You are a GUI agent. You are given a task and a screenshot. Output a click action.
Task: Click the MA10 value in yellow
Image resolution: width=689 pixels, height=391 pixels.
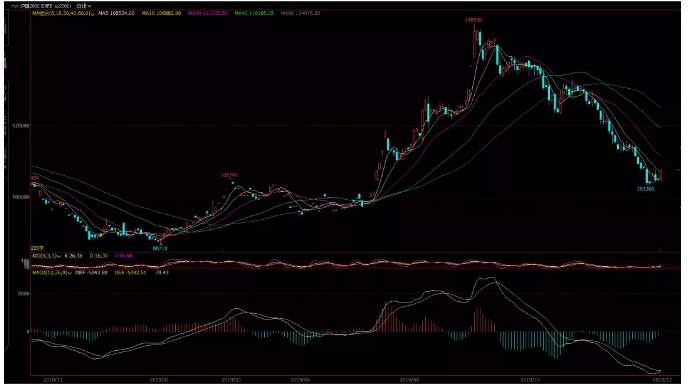point(161,13)
